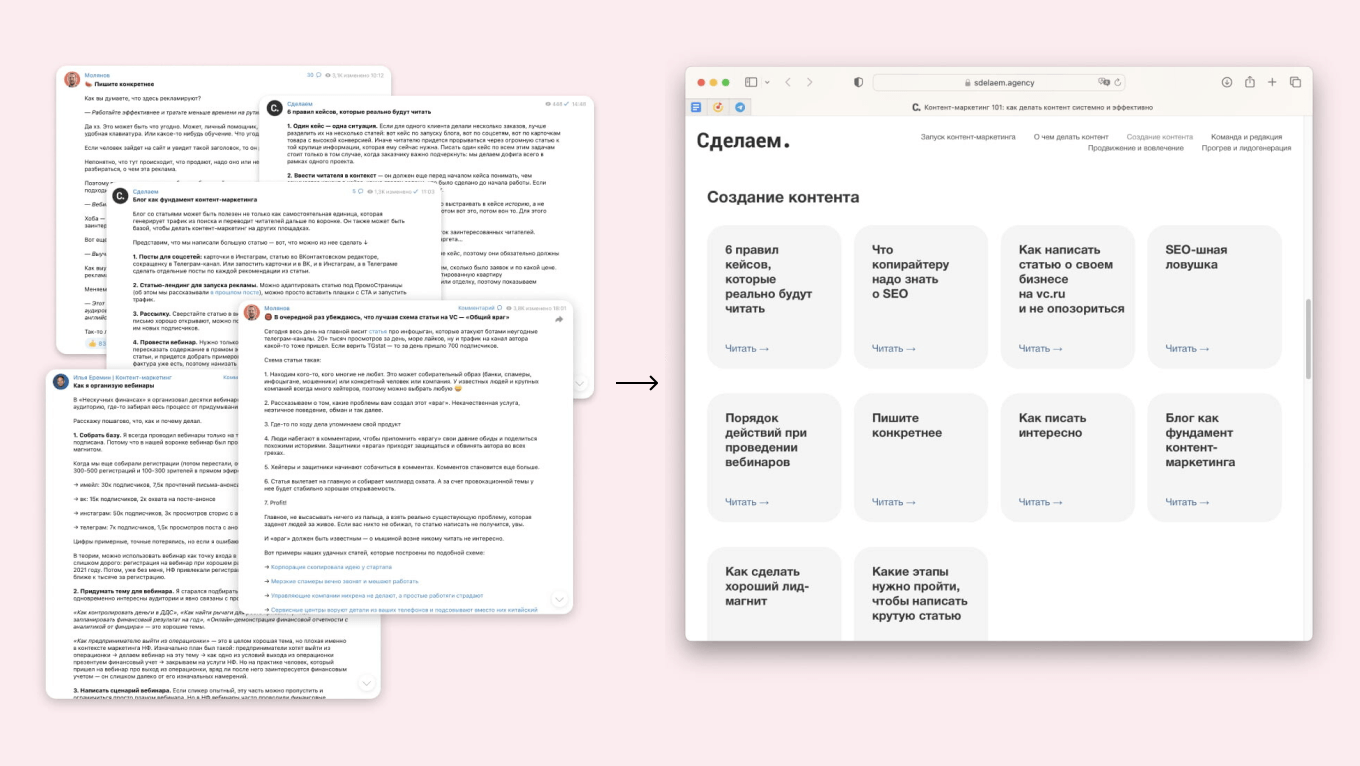Show Safari downloads

[1226, 82]
